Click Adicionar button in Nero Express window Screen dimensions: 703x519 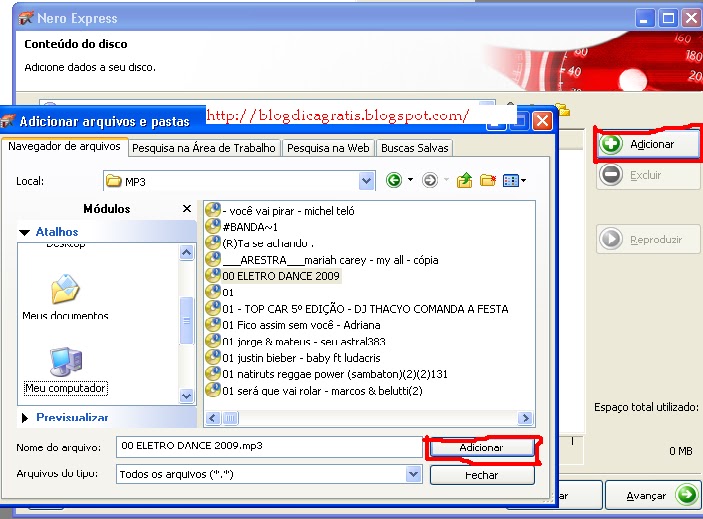pos(648,144)
